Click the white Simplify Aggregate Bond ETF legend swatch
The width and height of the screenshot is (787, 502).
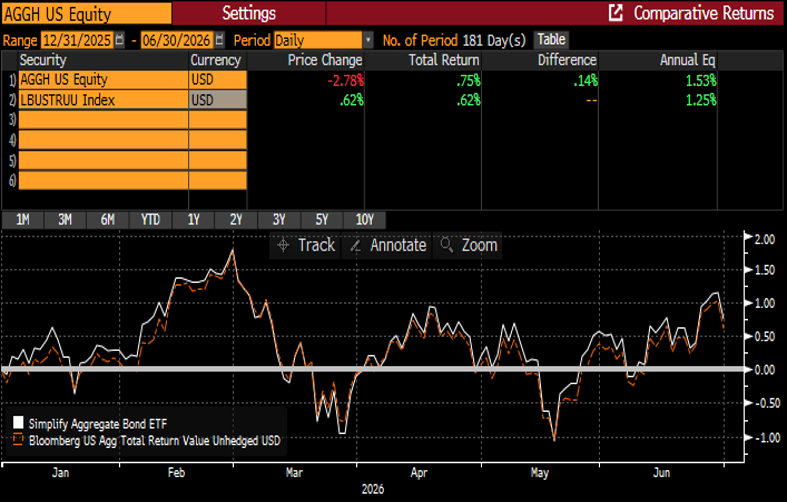tap(18, 423)
